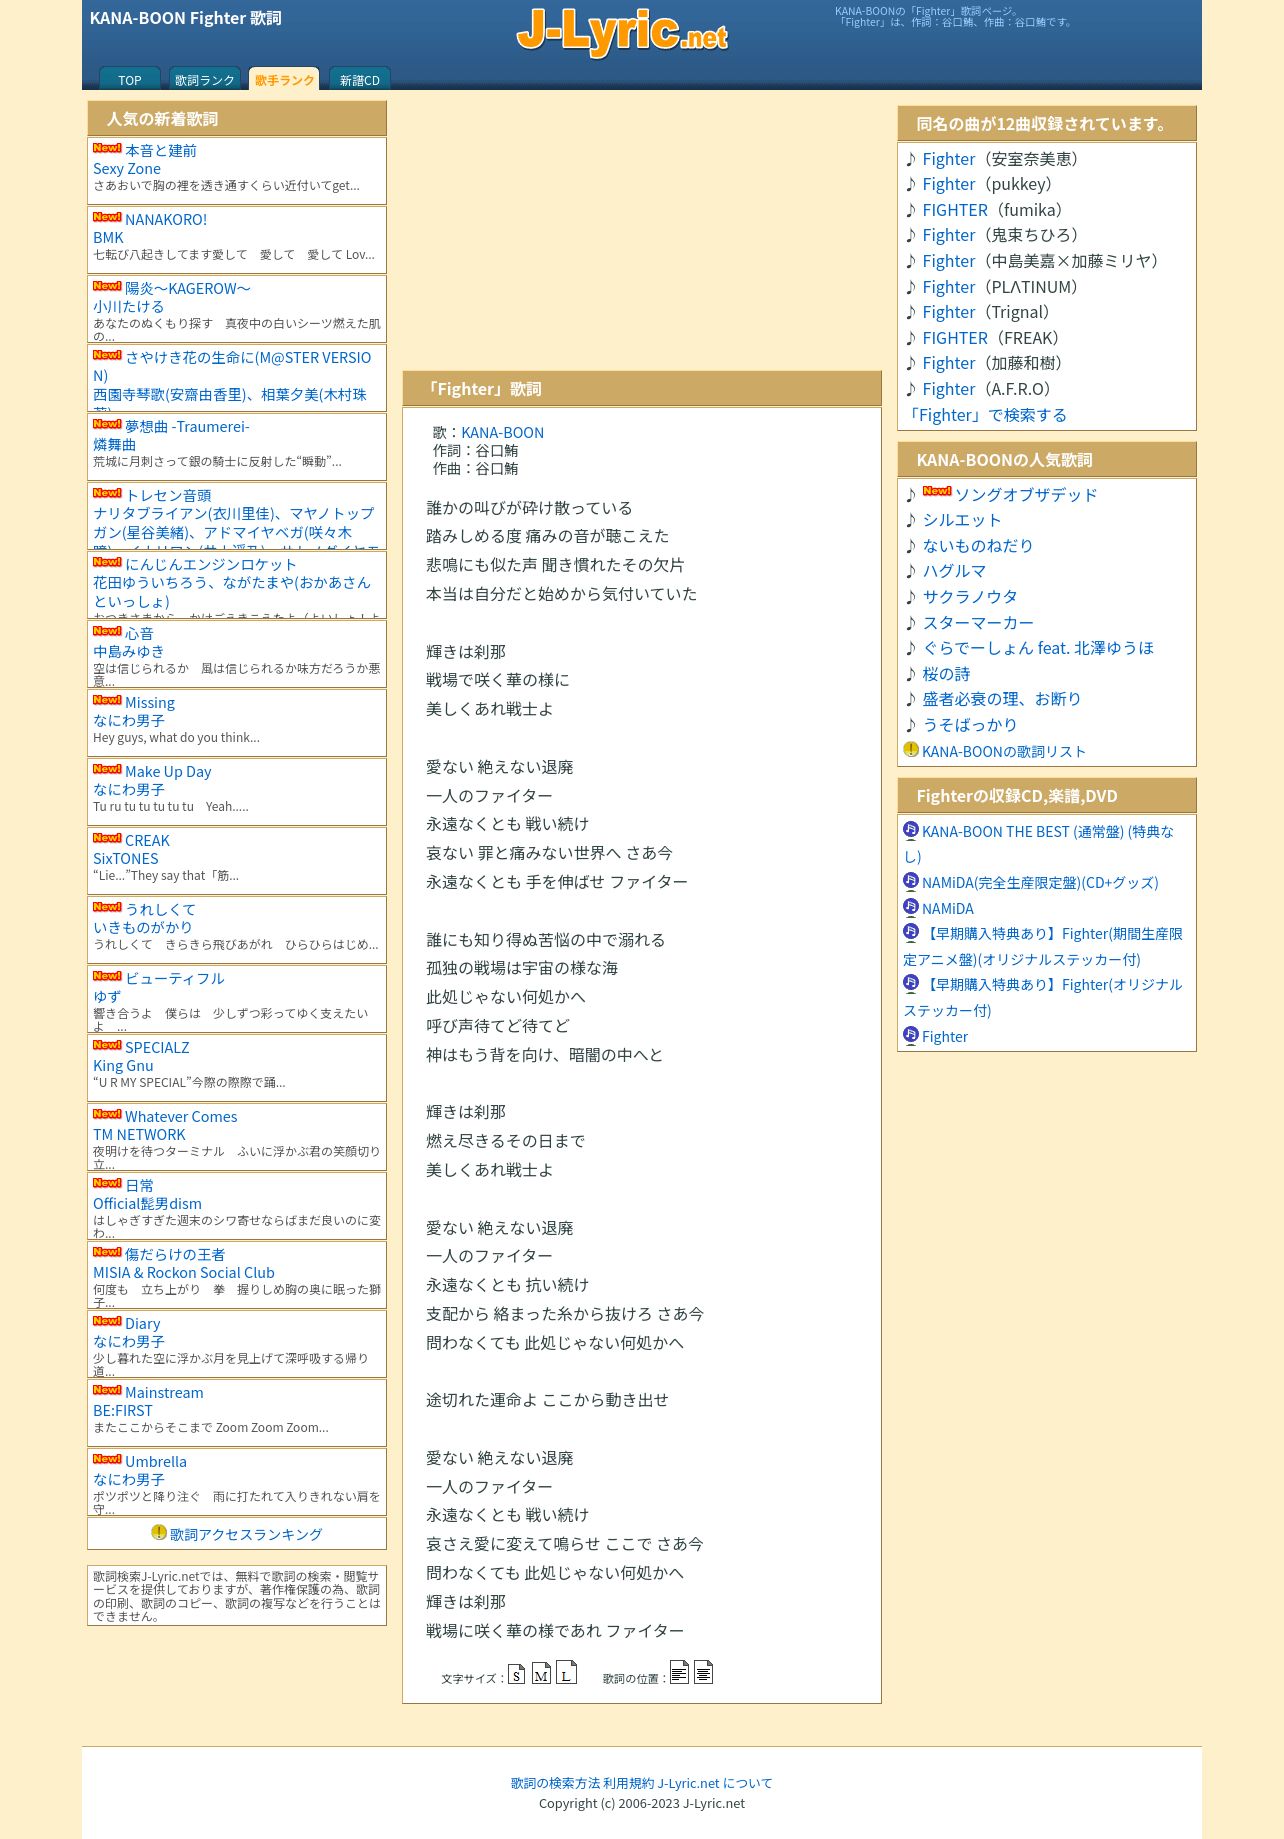Open KANA-BOONの歌詞リスト link

(x=1004, y=751)
